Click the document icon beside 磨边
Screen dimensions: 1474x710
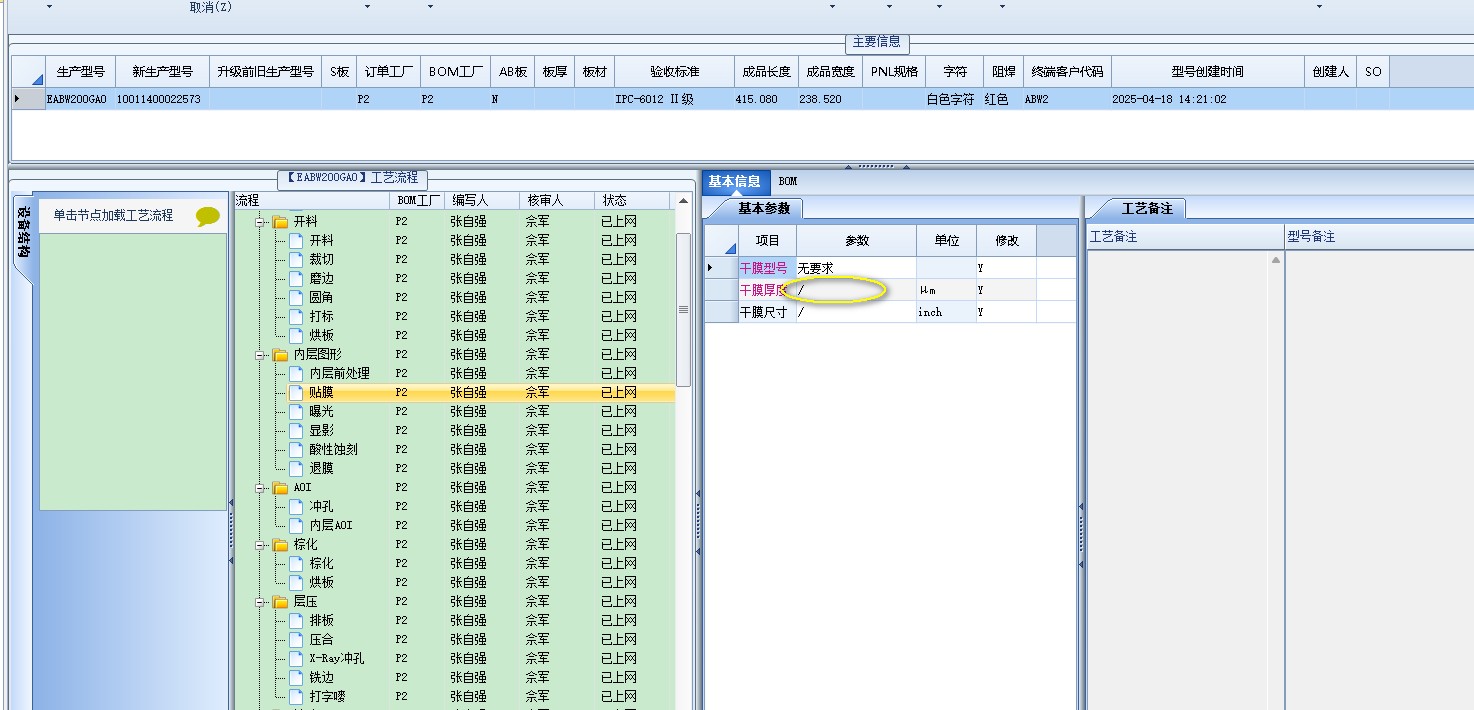[x=296, y=278]
